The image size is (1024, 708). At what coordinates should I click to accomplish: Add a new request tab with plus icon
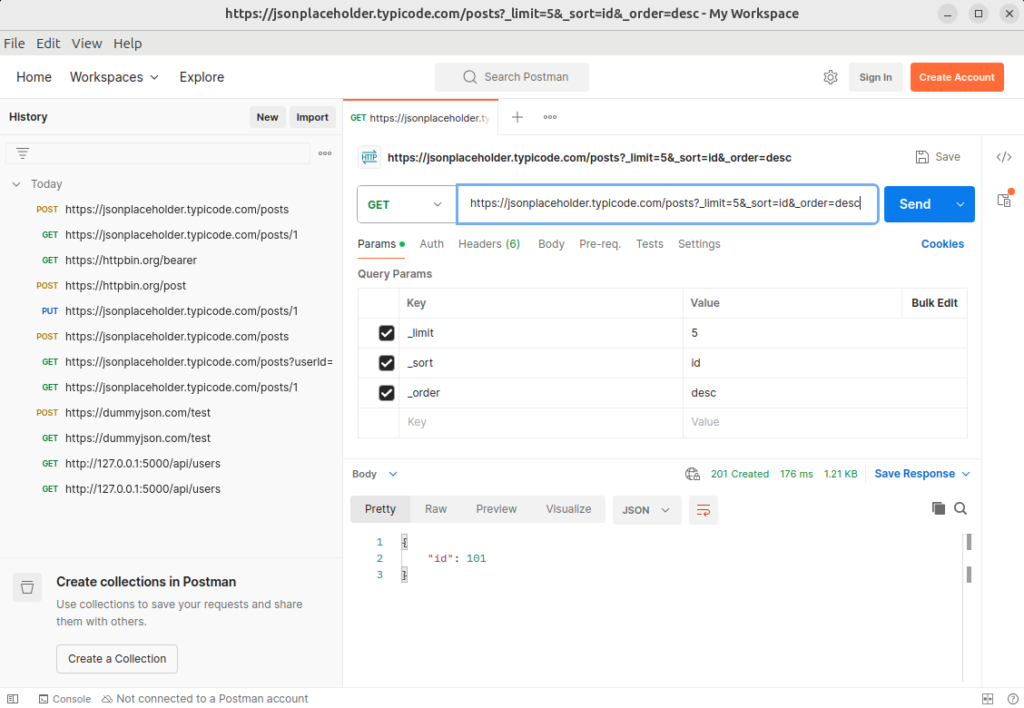point(517,117)
